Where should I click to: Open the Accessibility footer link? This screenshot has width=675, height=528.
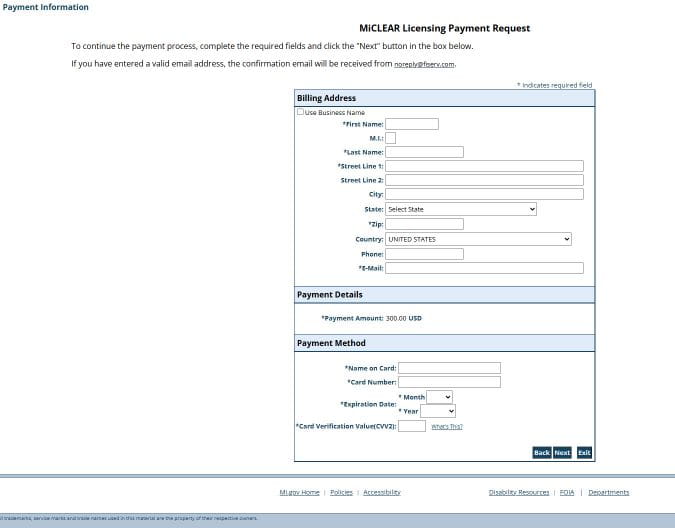pos(382,492)
